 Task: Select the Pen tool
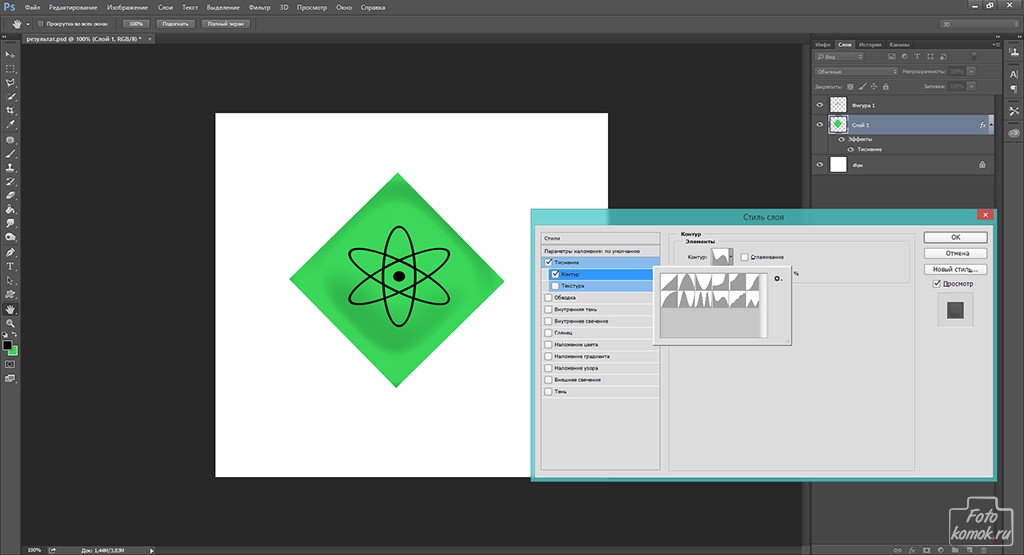[x=10, y=253]
